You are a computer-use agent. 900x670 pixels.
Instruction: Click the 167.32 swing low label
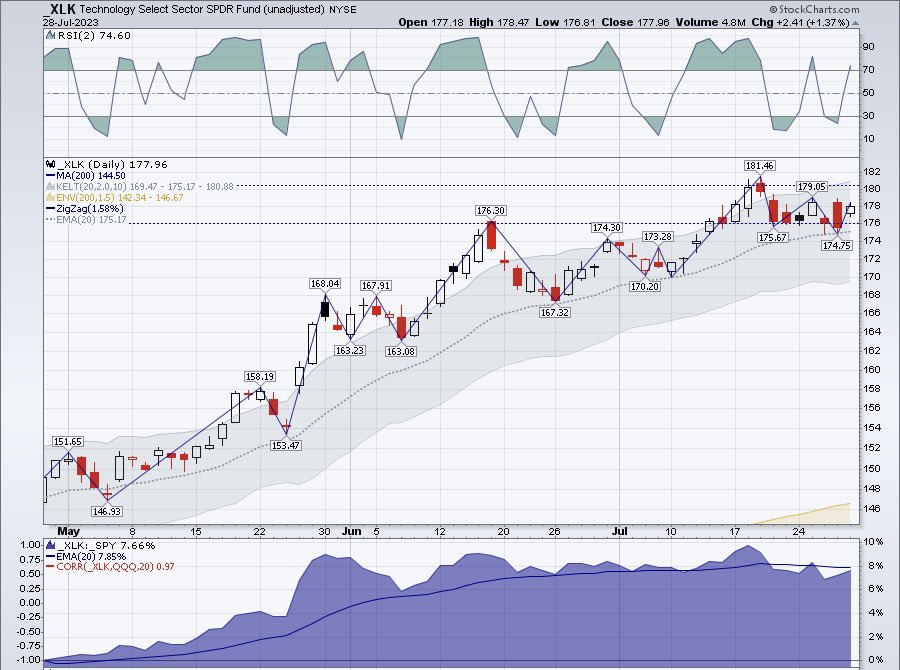click(x=555, y=312)
